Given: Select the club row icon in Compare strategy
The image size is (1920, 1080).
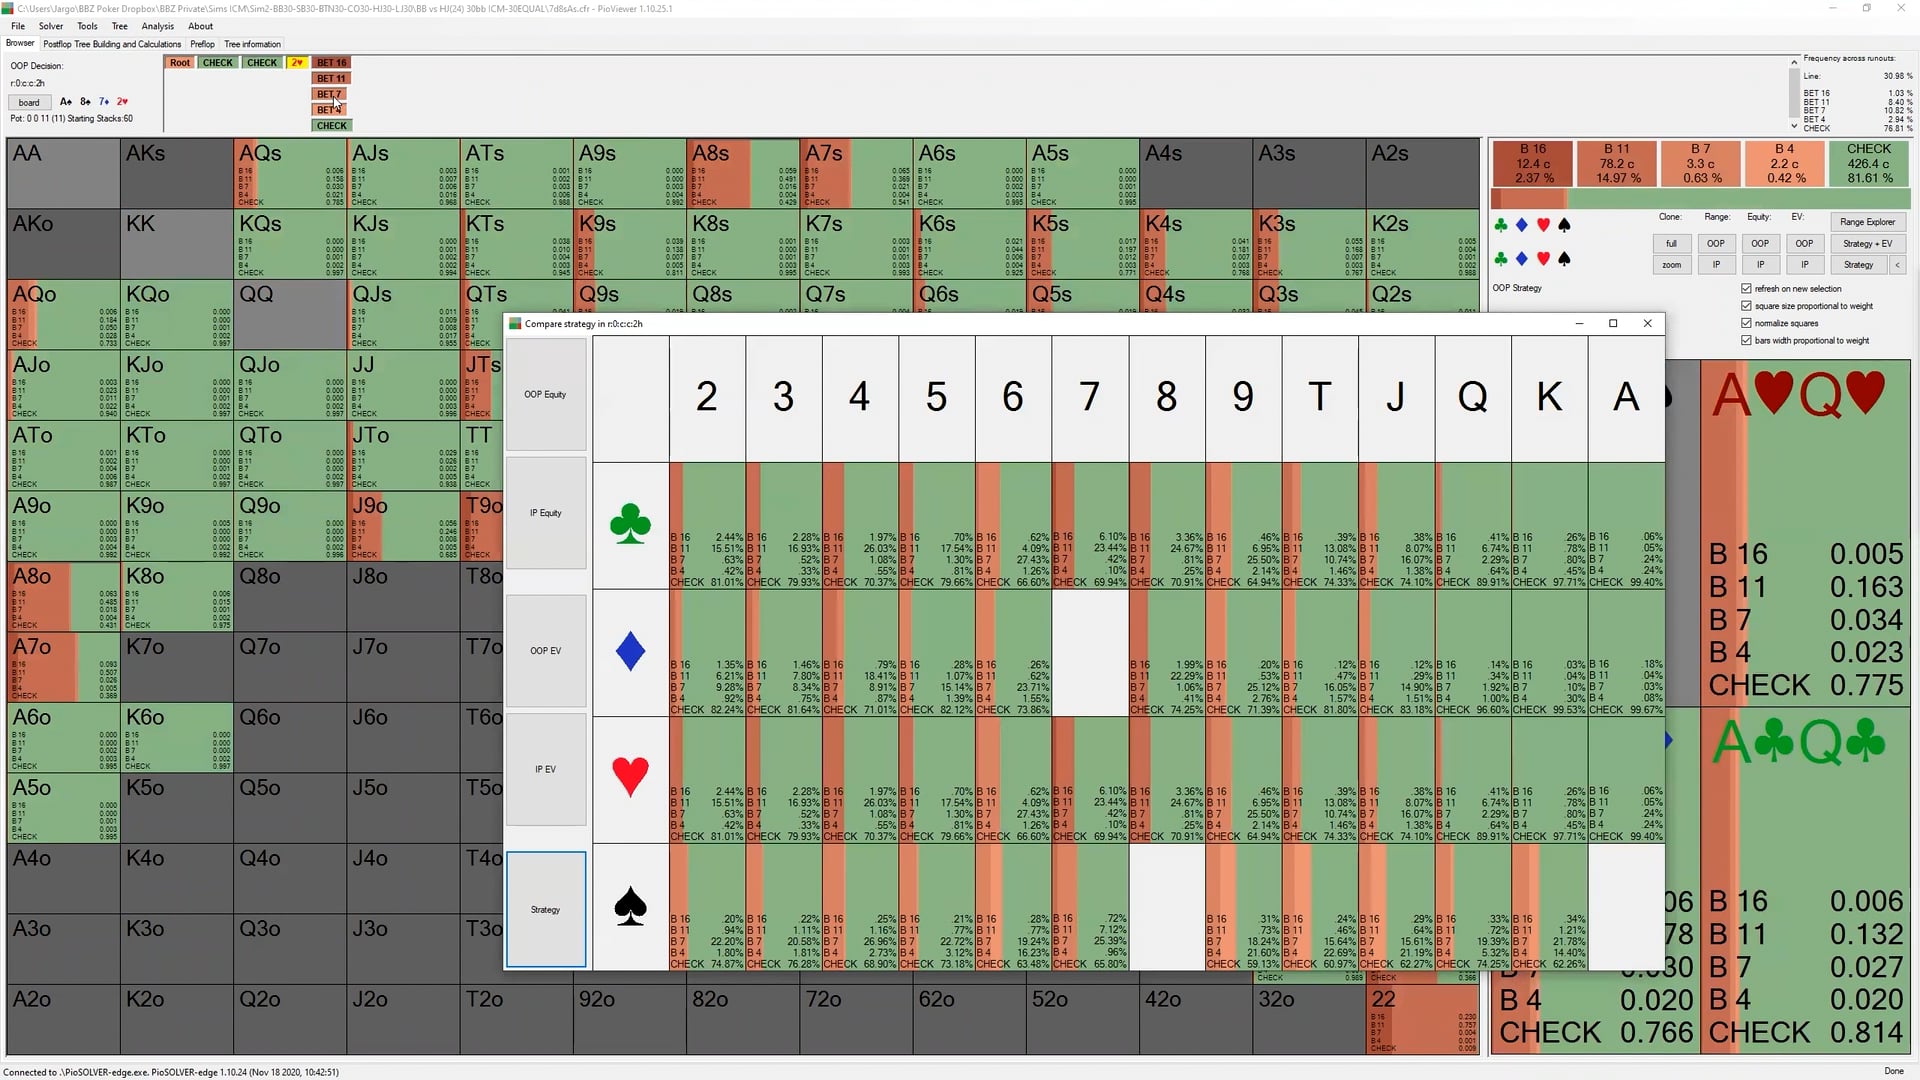Looking at the screenshot, I should pos(630,525).
